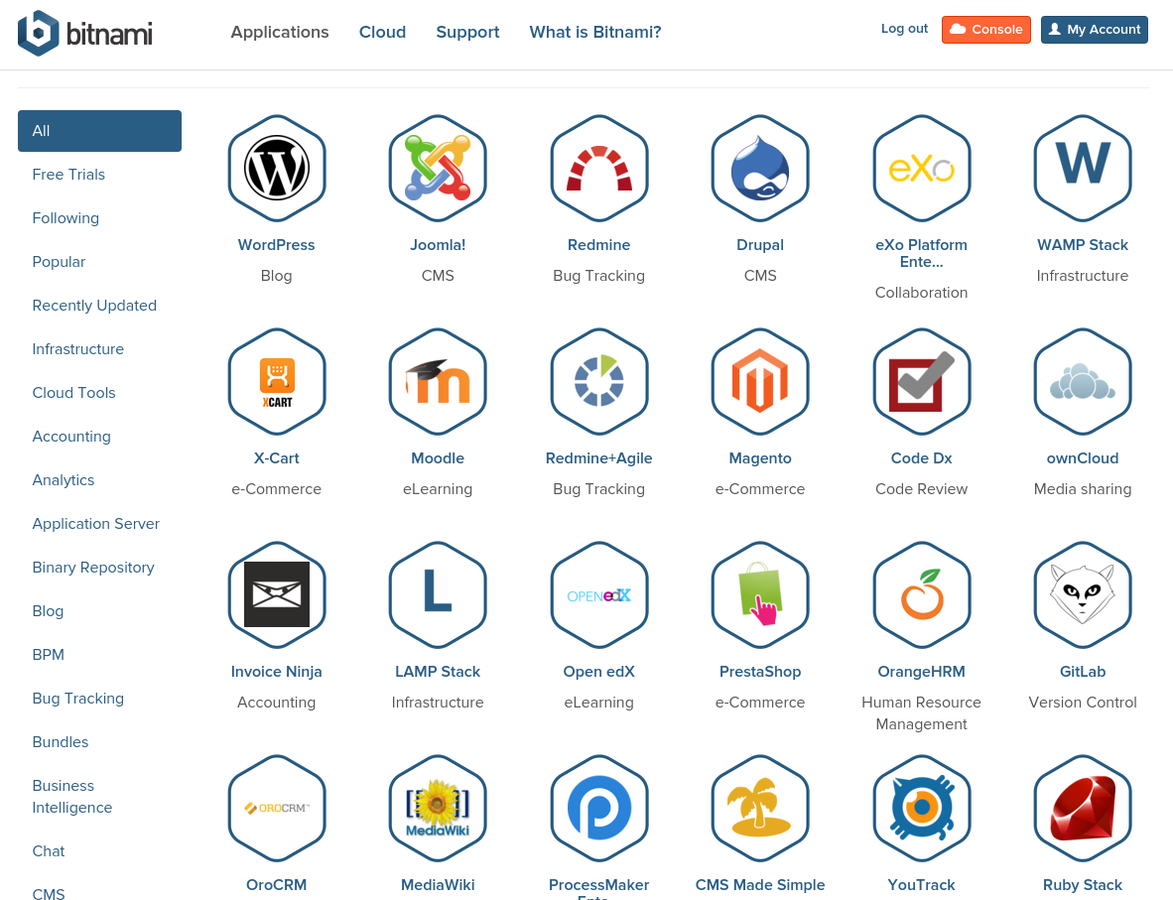Select Accounting category in sidebar

click(x=72, y=436)
